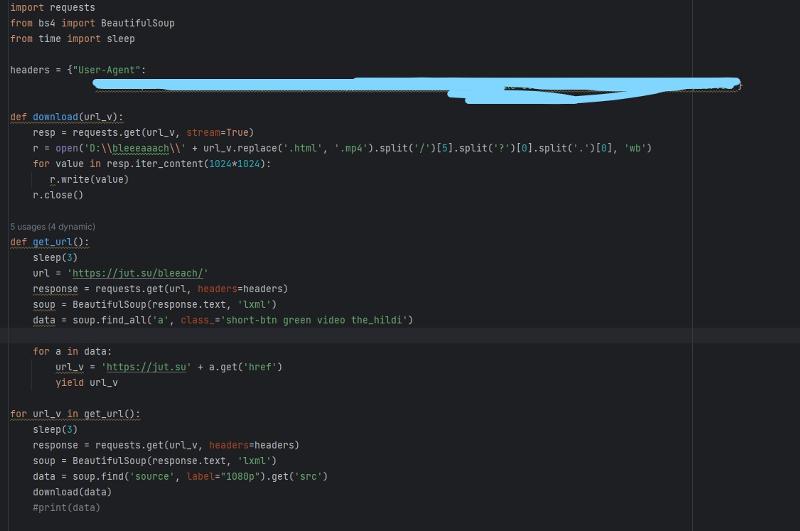Click the r.close() line

[x=58, y=195]
